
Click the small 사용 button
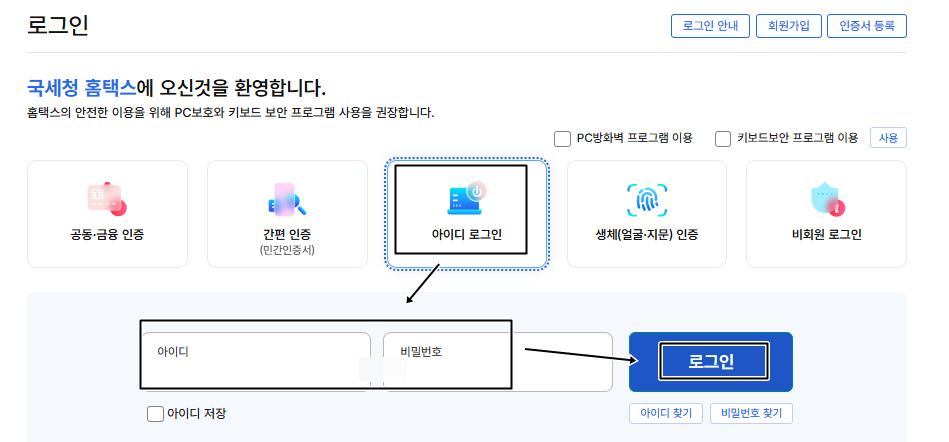click(x=888, y=137)
